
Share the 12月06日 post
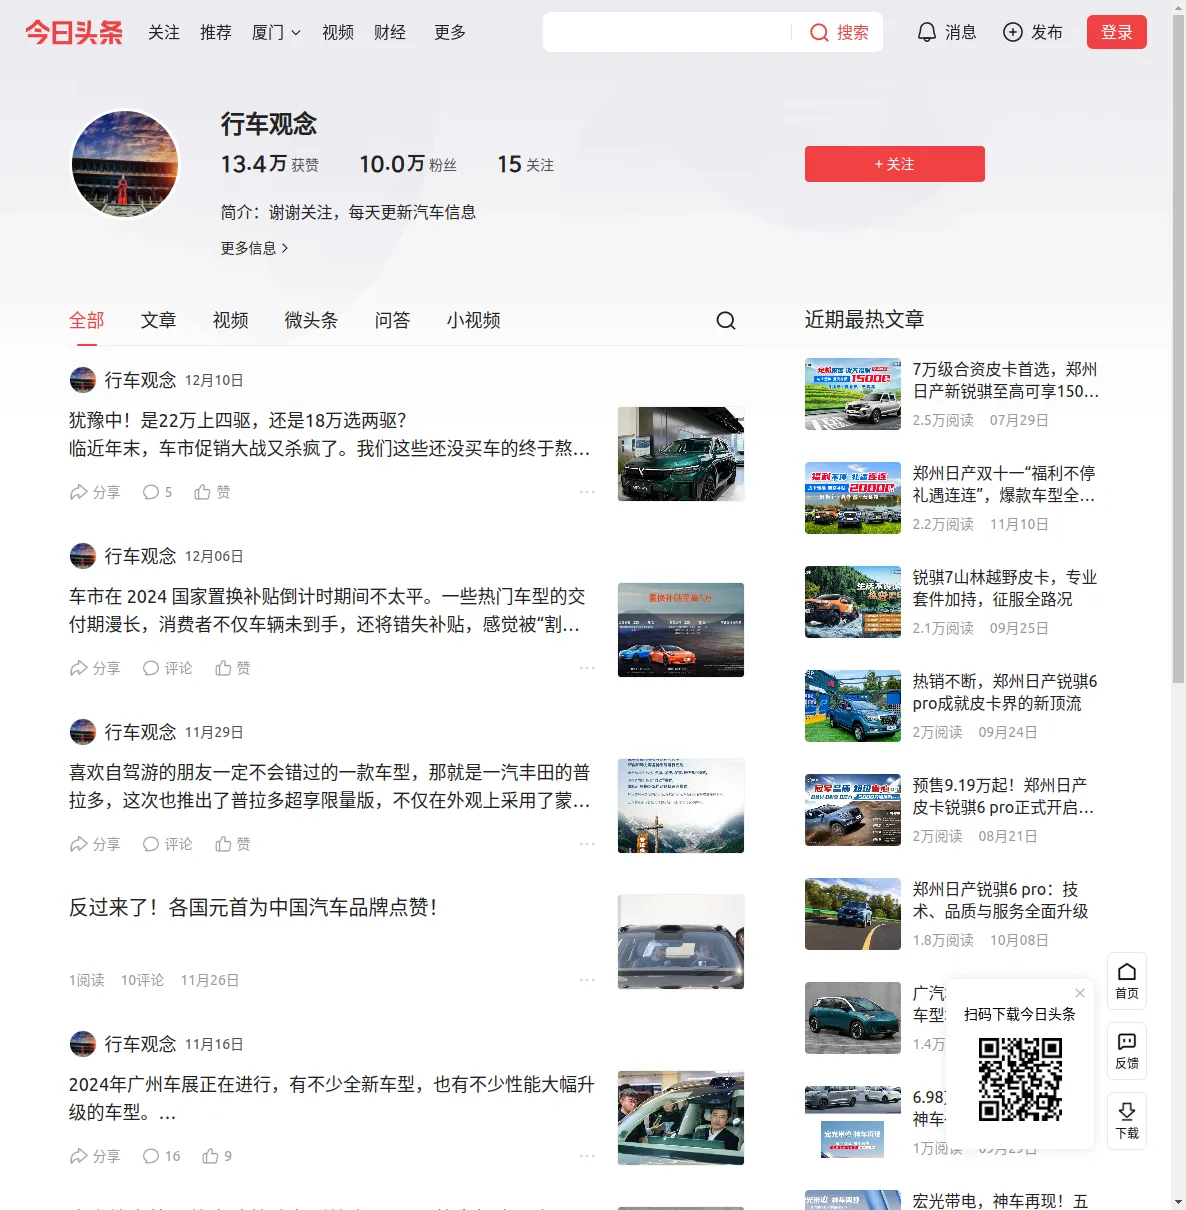pos(95,668)
